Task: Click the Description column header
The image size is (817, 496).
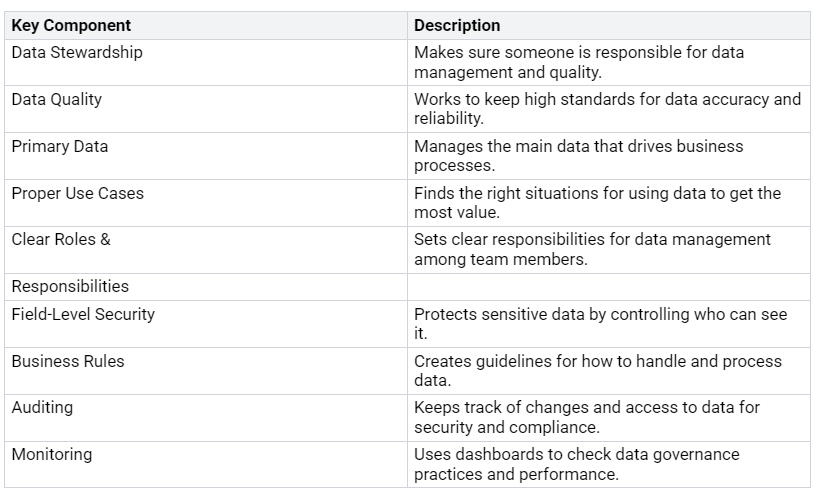Action: [x=457, y=25]
